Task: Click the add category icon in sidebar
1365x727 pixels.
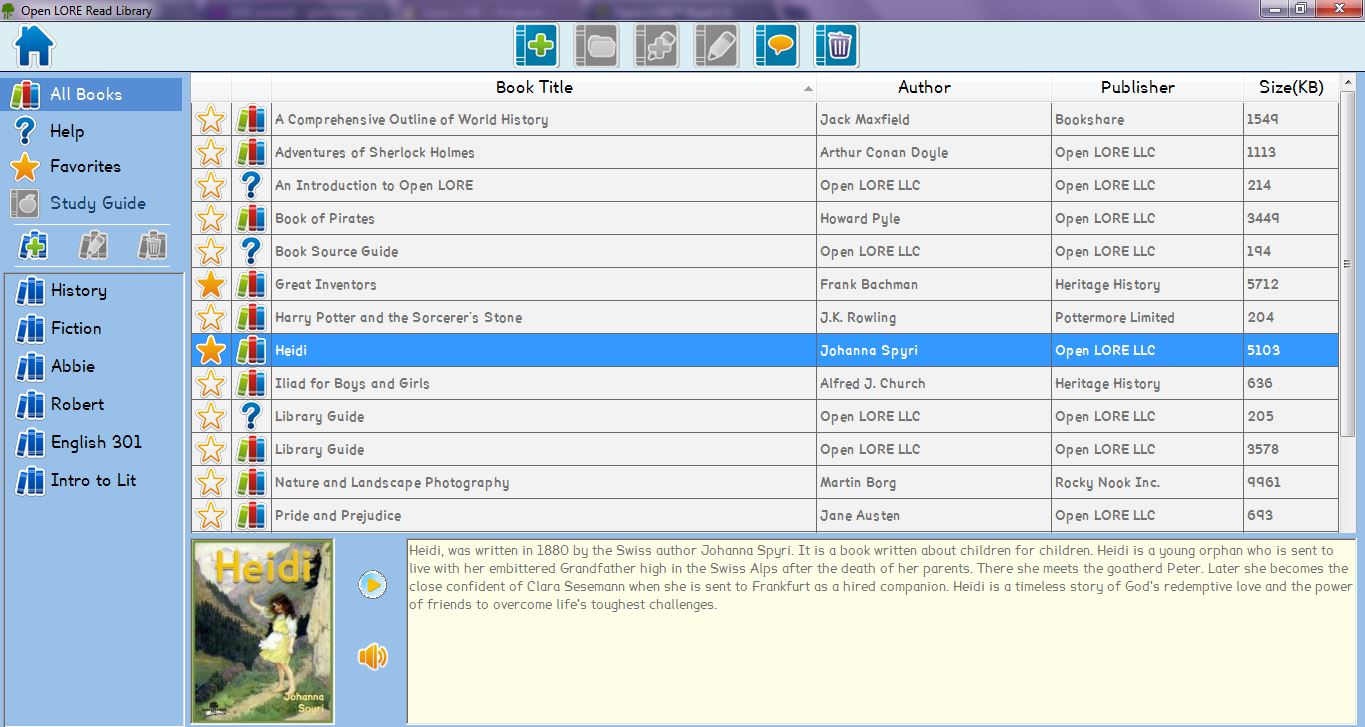Action: click(x=34, y=245)
